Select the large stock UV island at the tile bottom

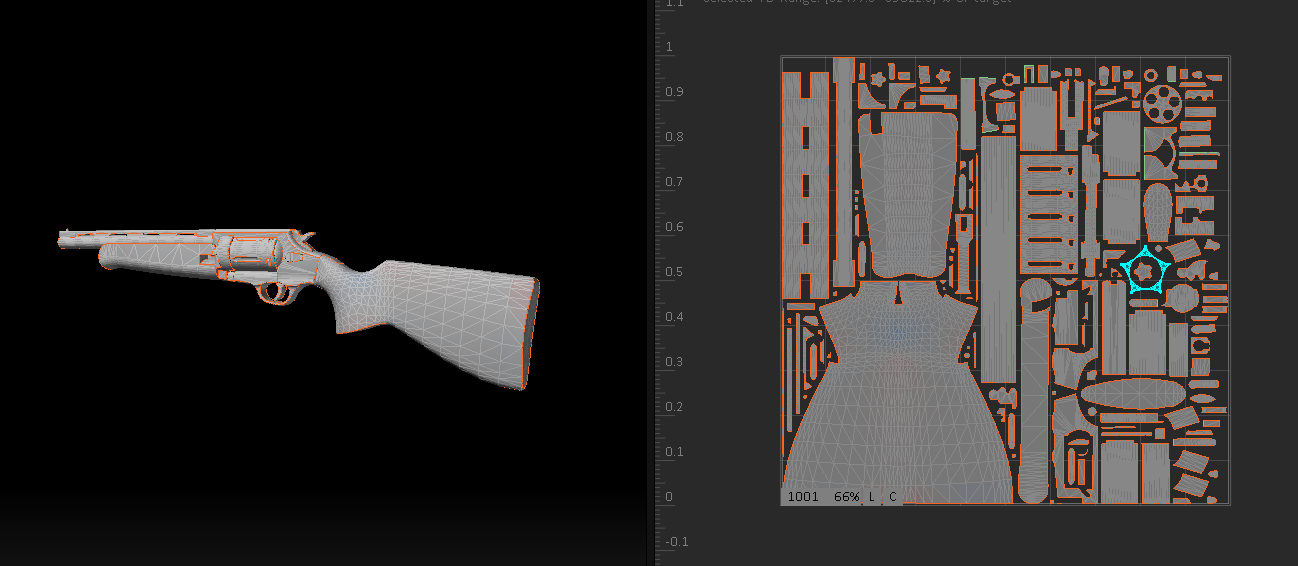coord(897,400)
